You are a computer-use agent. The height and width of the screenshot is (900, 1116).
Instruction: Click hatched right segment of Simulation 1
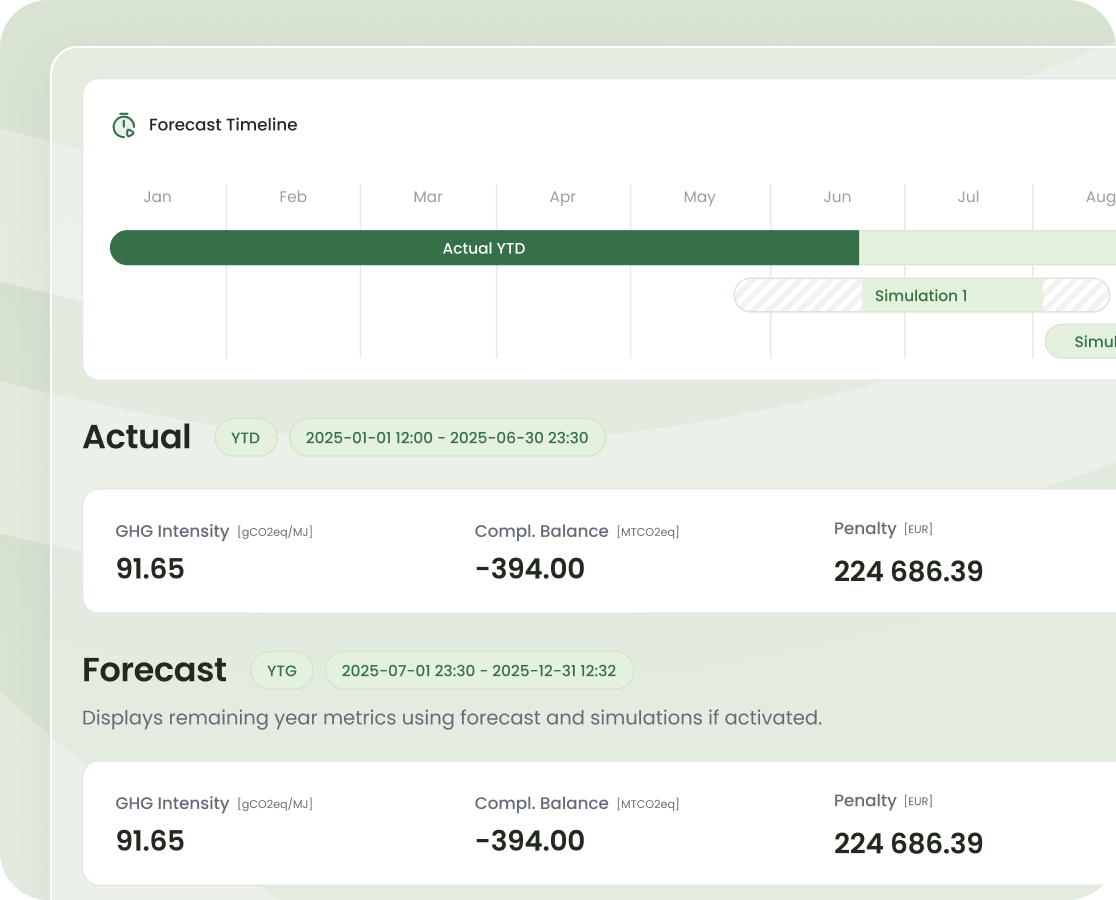1075,296
